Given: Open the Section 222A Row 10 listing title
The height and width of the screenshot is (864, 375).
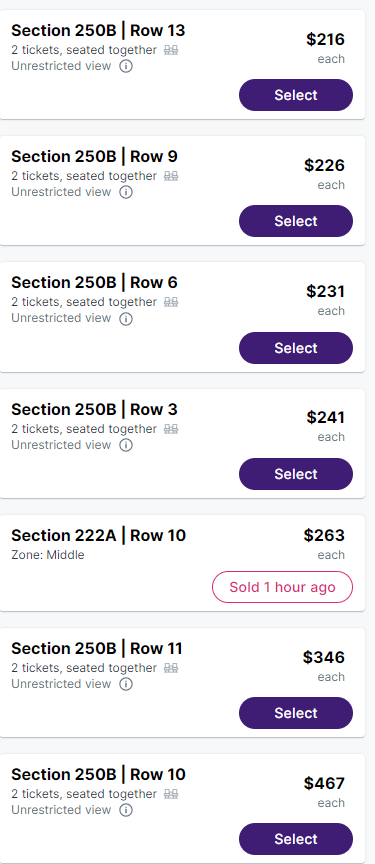Looking at the screenshot, I should coord(99,536).
